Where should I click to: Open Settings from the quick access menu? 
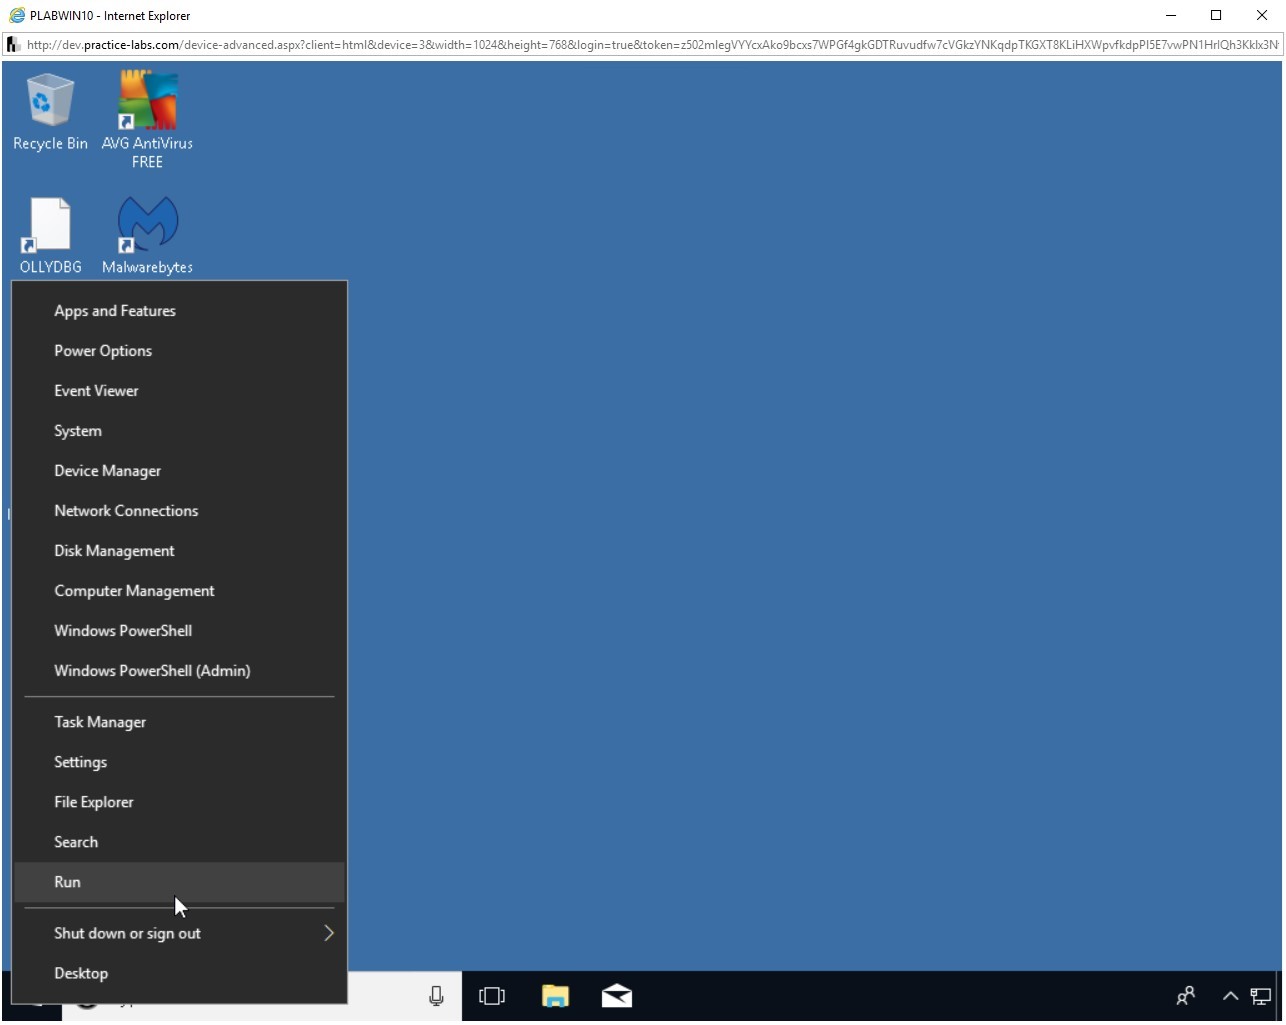[80, 761]
